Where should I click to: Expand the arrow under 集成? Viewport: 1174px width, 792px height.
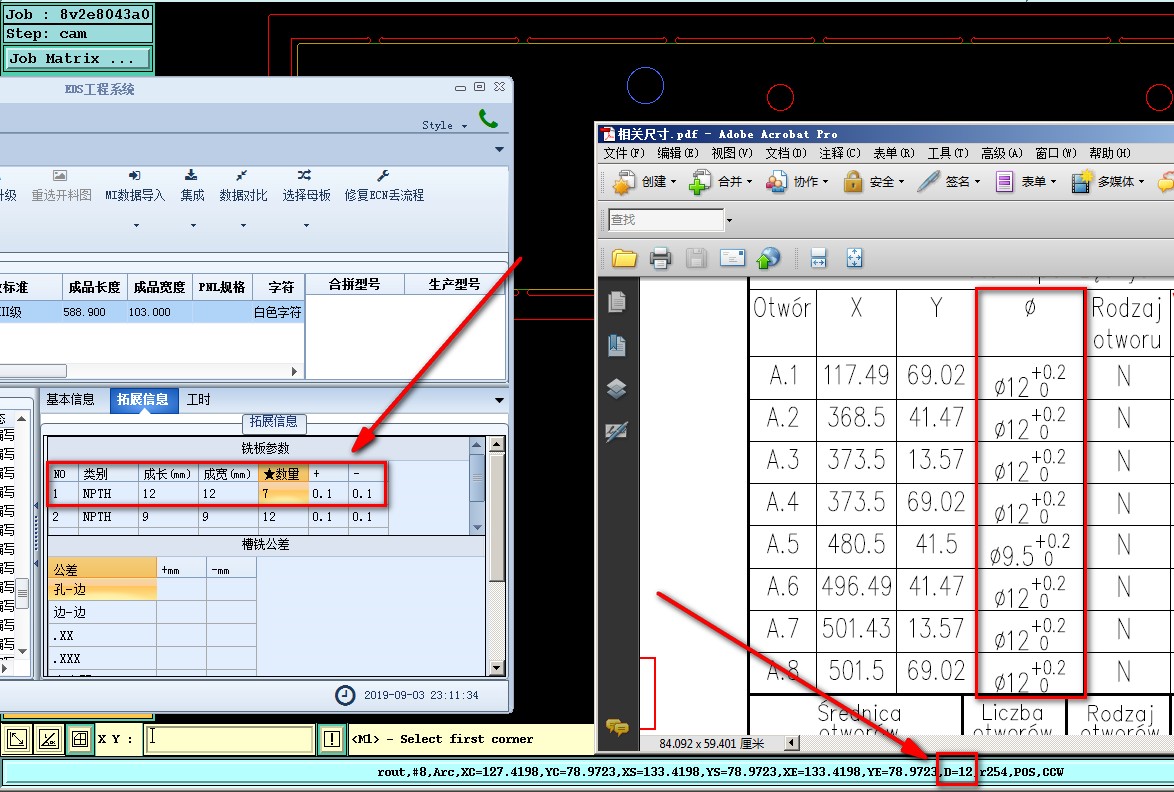[192, 225]
